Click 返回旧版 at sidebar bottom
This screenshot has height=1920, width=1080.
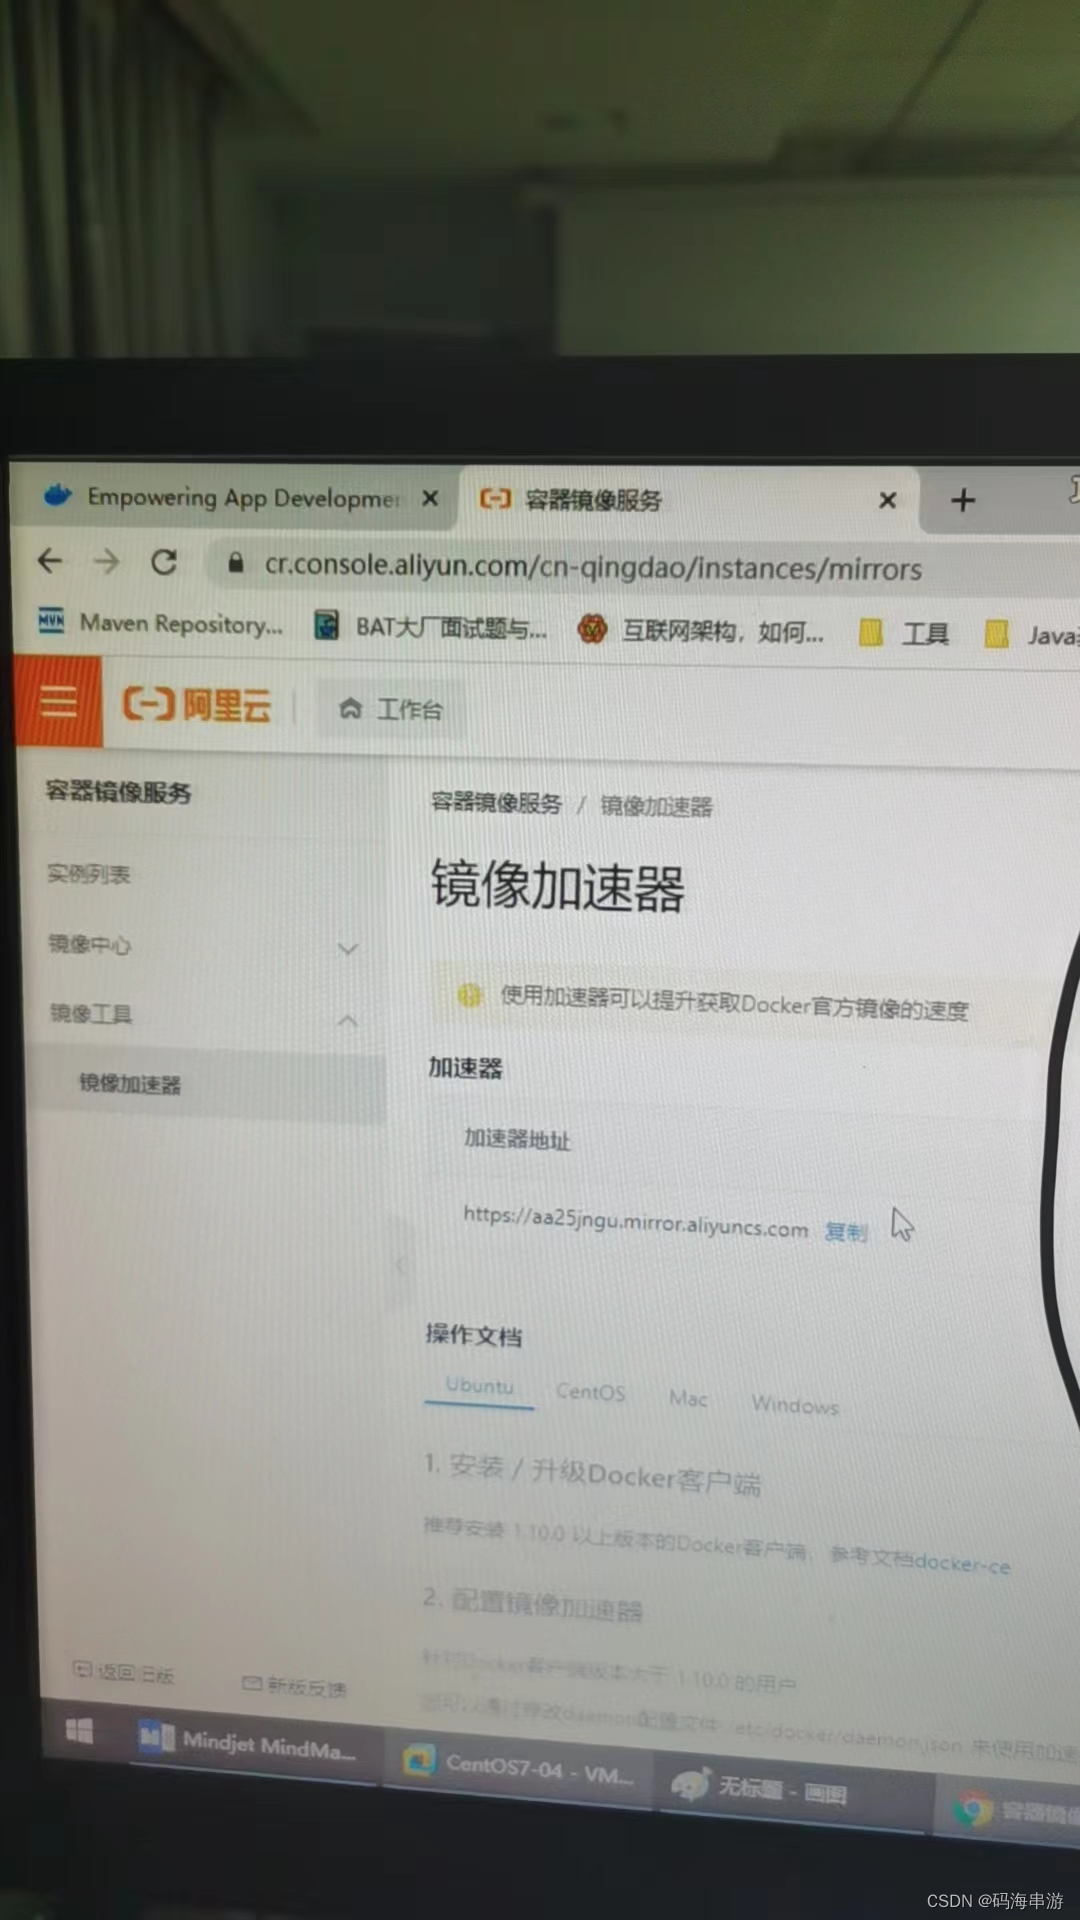124,1672
